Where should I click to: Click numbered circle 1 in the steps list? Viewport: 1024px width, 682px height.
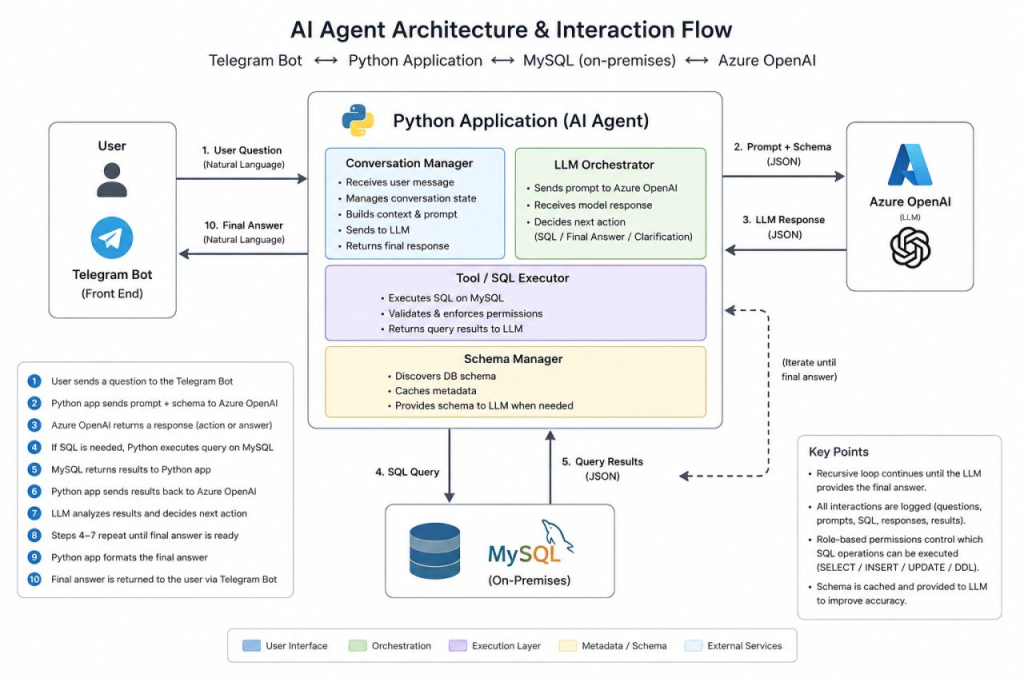(x=34, y=381)
